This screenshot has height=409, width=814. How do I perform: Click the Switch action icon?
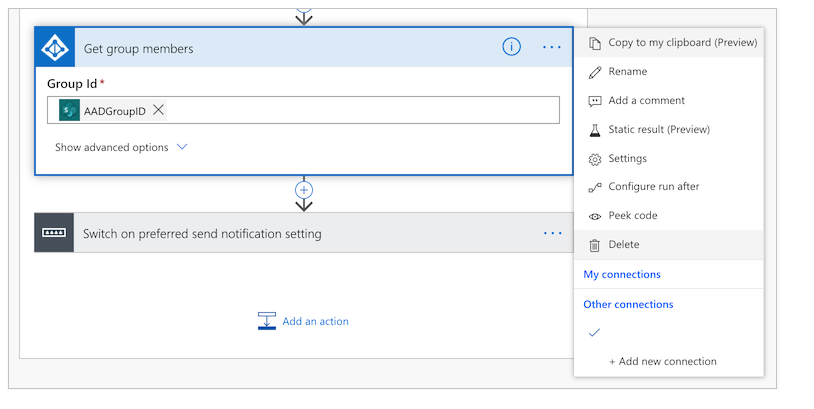click(54, 233)
